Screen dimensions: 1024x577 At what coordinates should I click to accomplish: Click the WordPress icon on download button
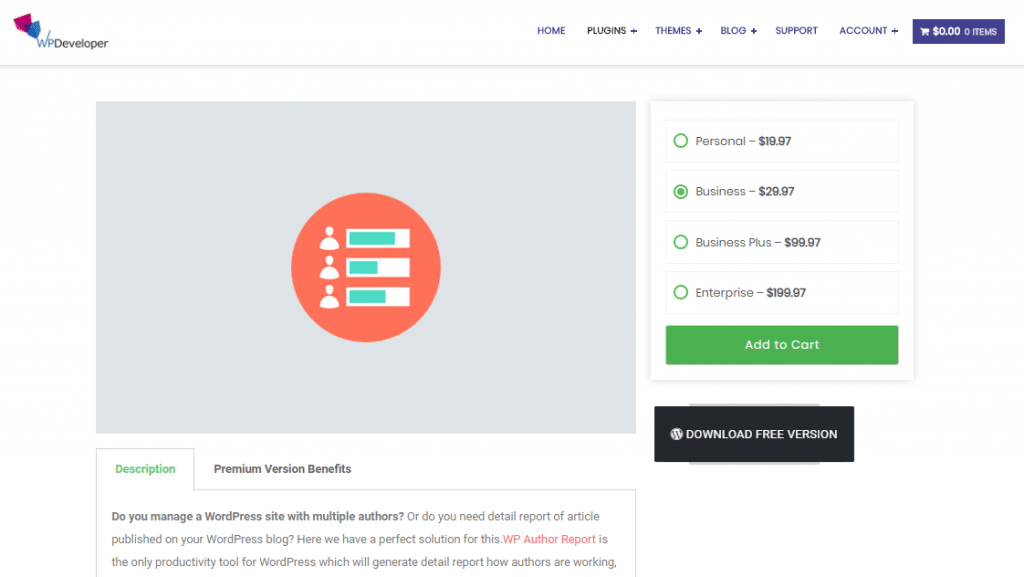[x=677, y=434]
